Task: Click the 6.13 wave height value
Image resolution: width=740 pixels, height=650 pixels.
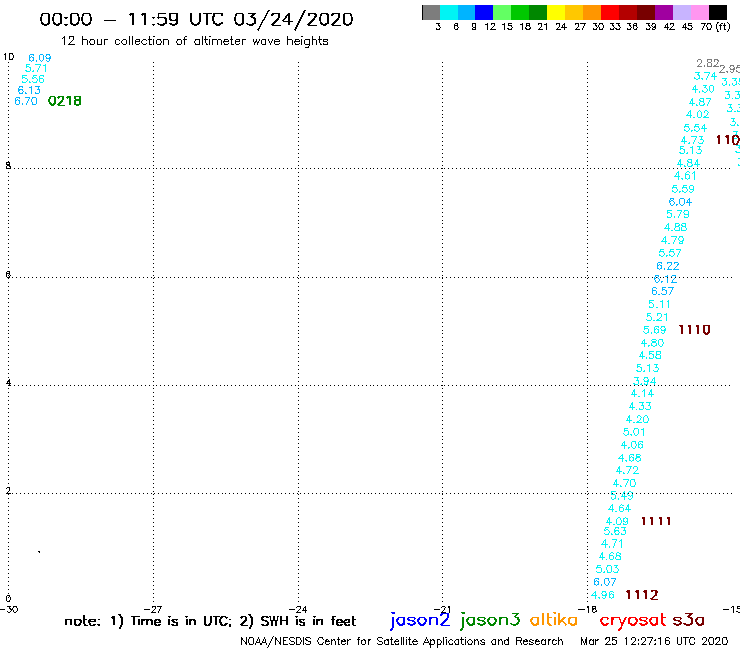Action: tap(29, 90)
